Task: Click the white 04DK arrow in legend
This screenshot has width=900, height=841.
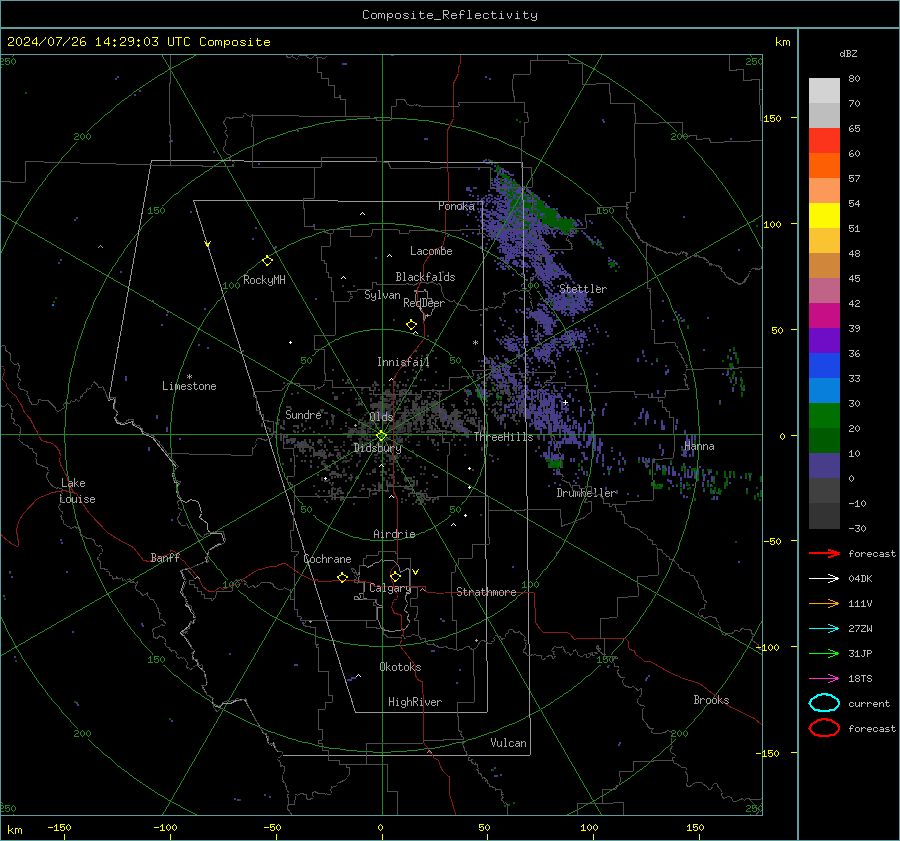Action: [824, 578]
